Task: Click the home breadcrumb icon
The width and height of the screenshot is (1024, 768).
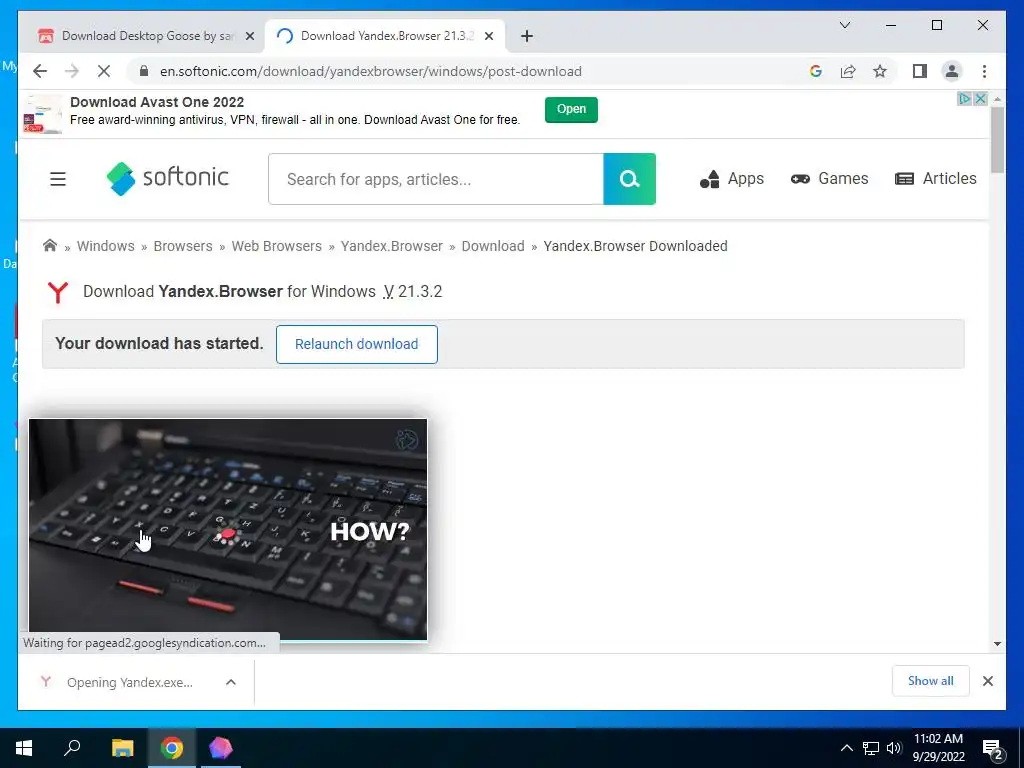Action: (x=50, y=246)
